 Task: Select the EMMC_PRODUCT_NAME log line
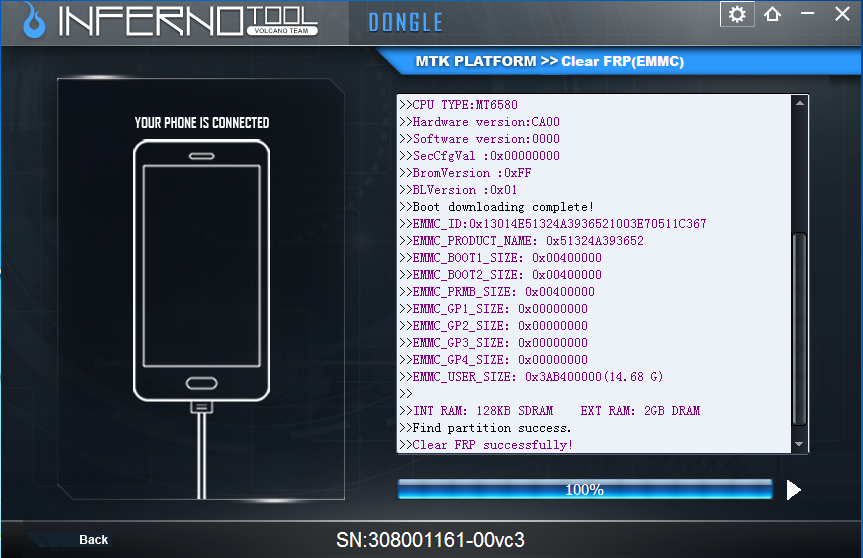tap(521, 240)
